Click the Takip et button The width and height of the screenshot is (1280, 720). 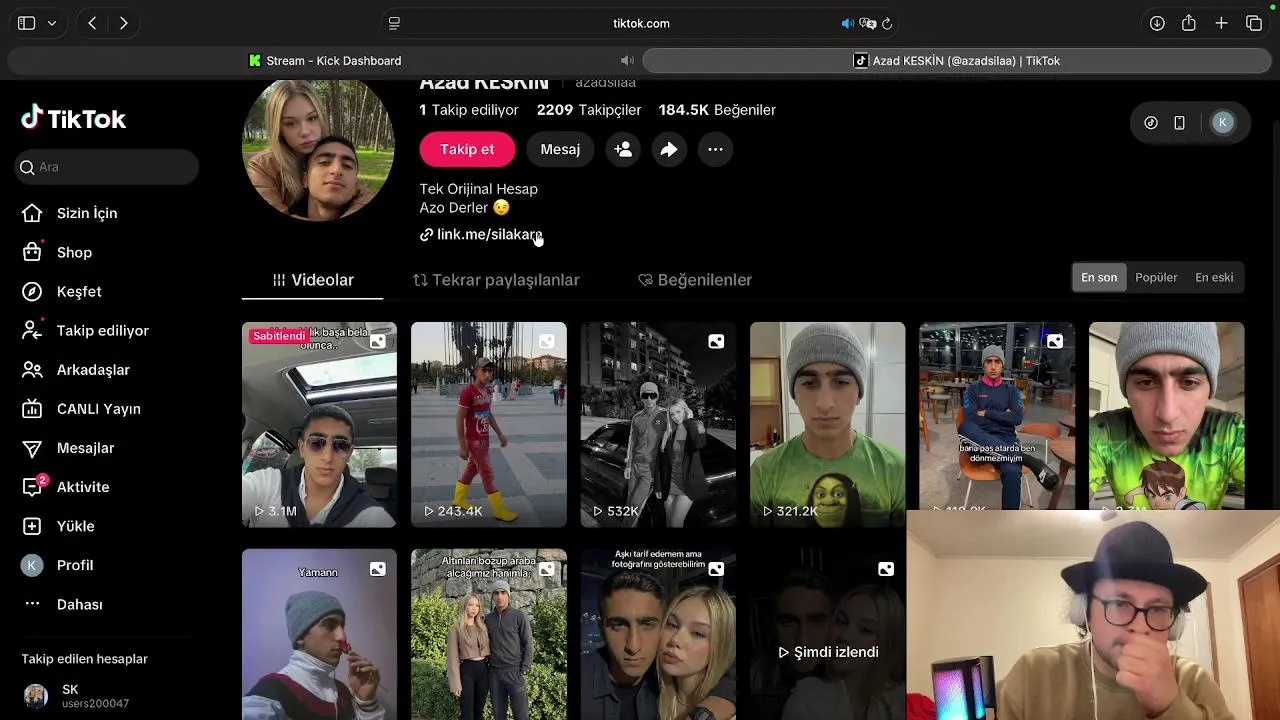click(467, 149)
